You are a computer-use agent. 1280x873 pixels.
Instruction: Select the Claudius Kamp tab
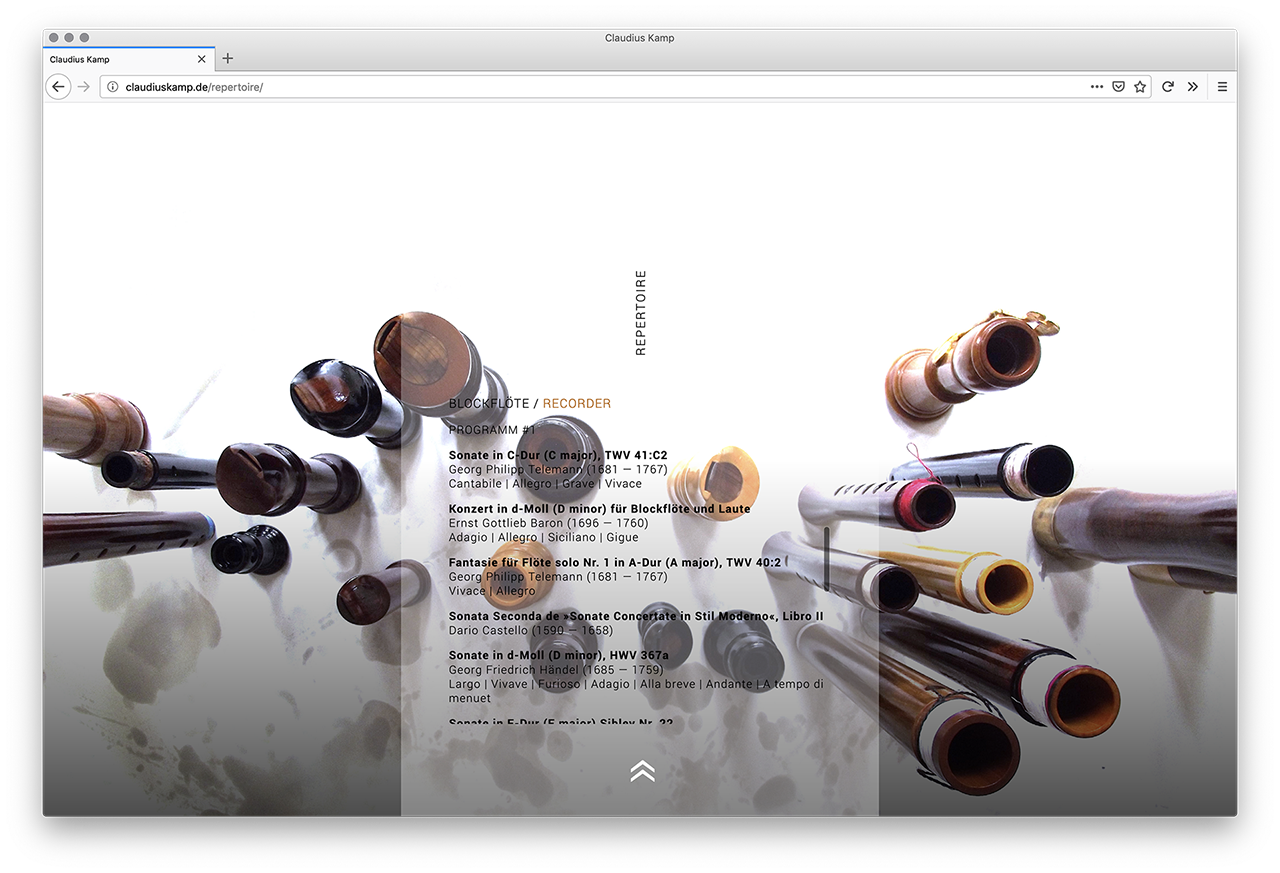[129, 59]
